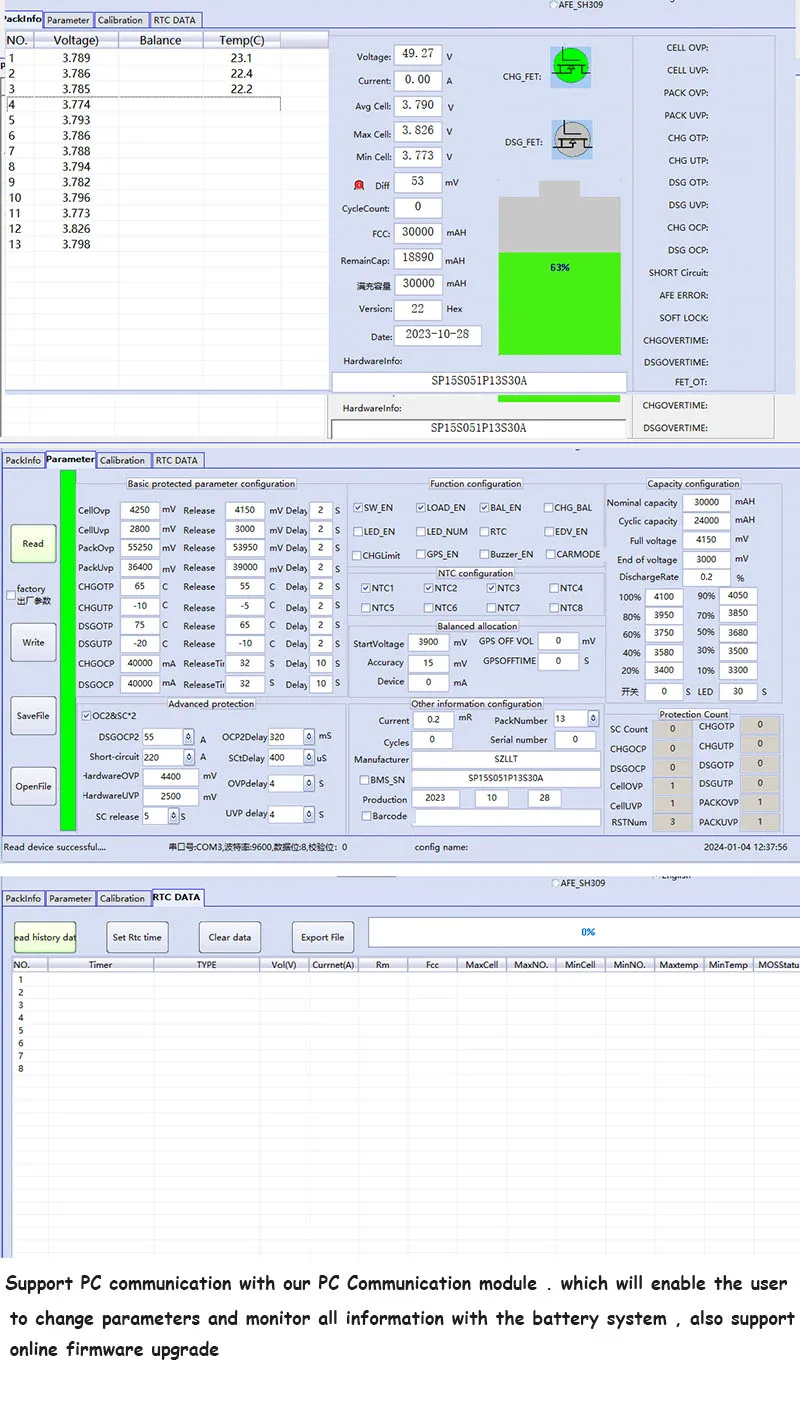
Task: Select RTC DATA tab above the cell voltage table
Action: tap(175, 20)
